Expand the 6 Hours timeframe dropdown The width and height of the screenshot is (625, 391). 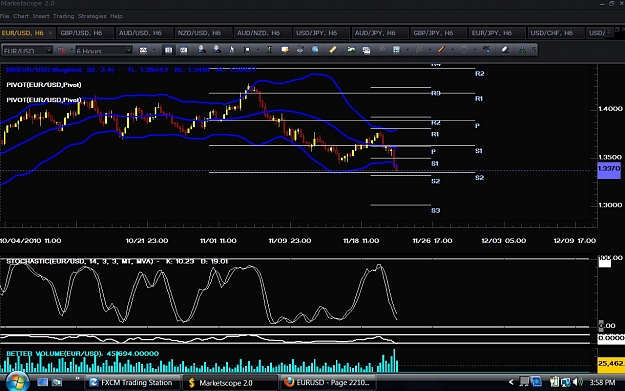tap(128, 50)
